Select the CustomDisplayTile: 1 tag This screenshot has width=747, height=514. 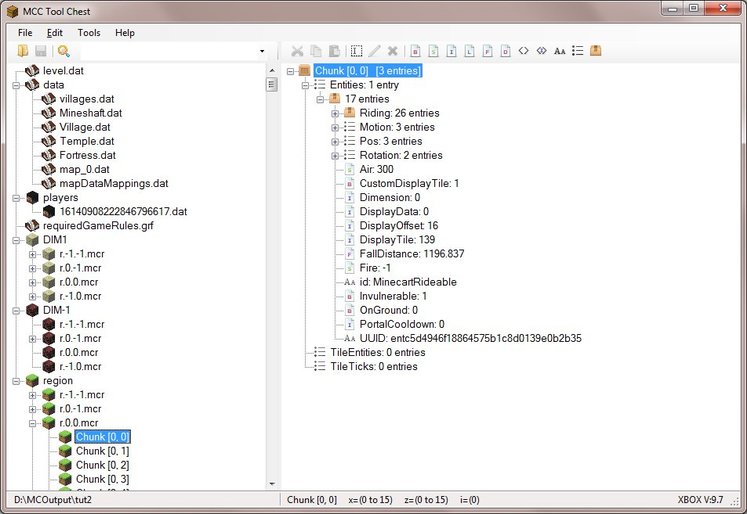click(x=409, y=183)
